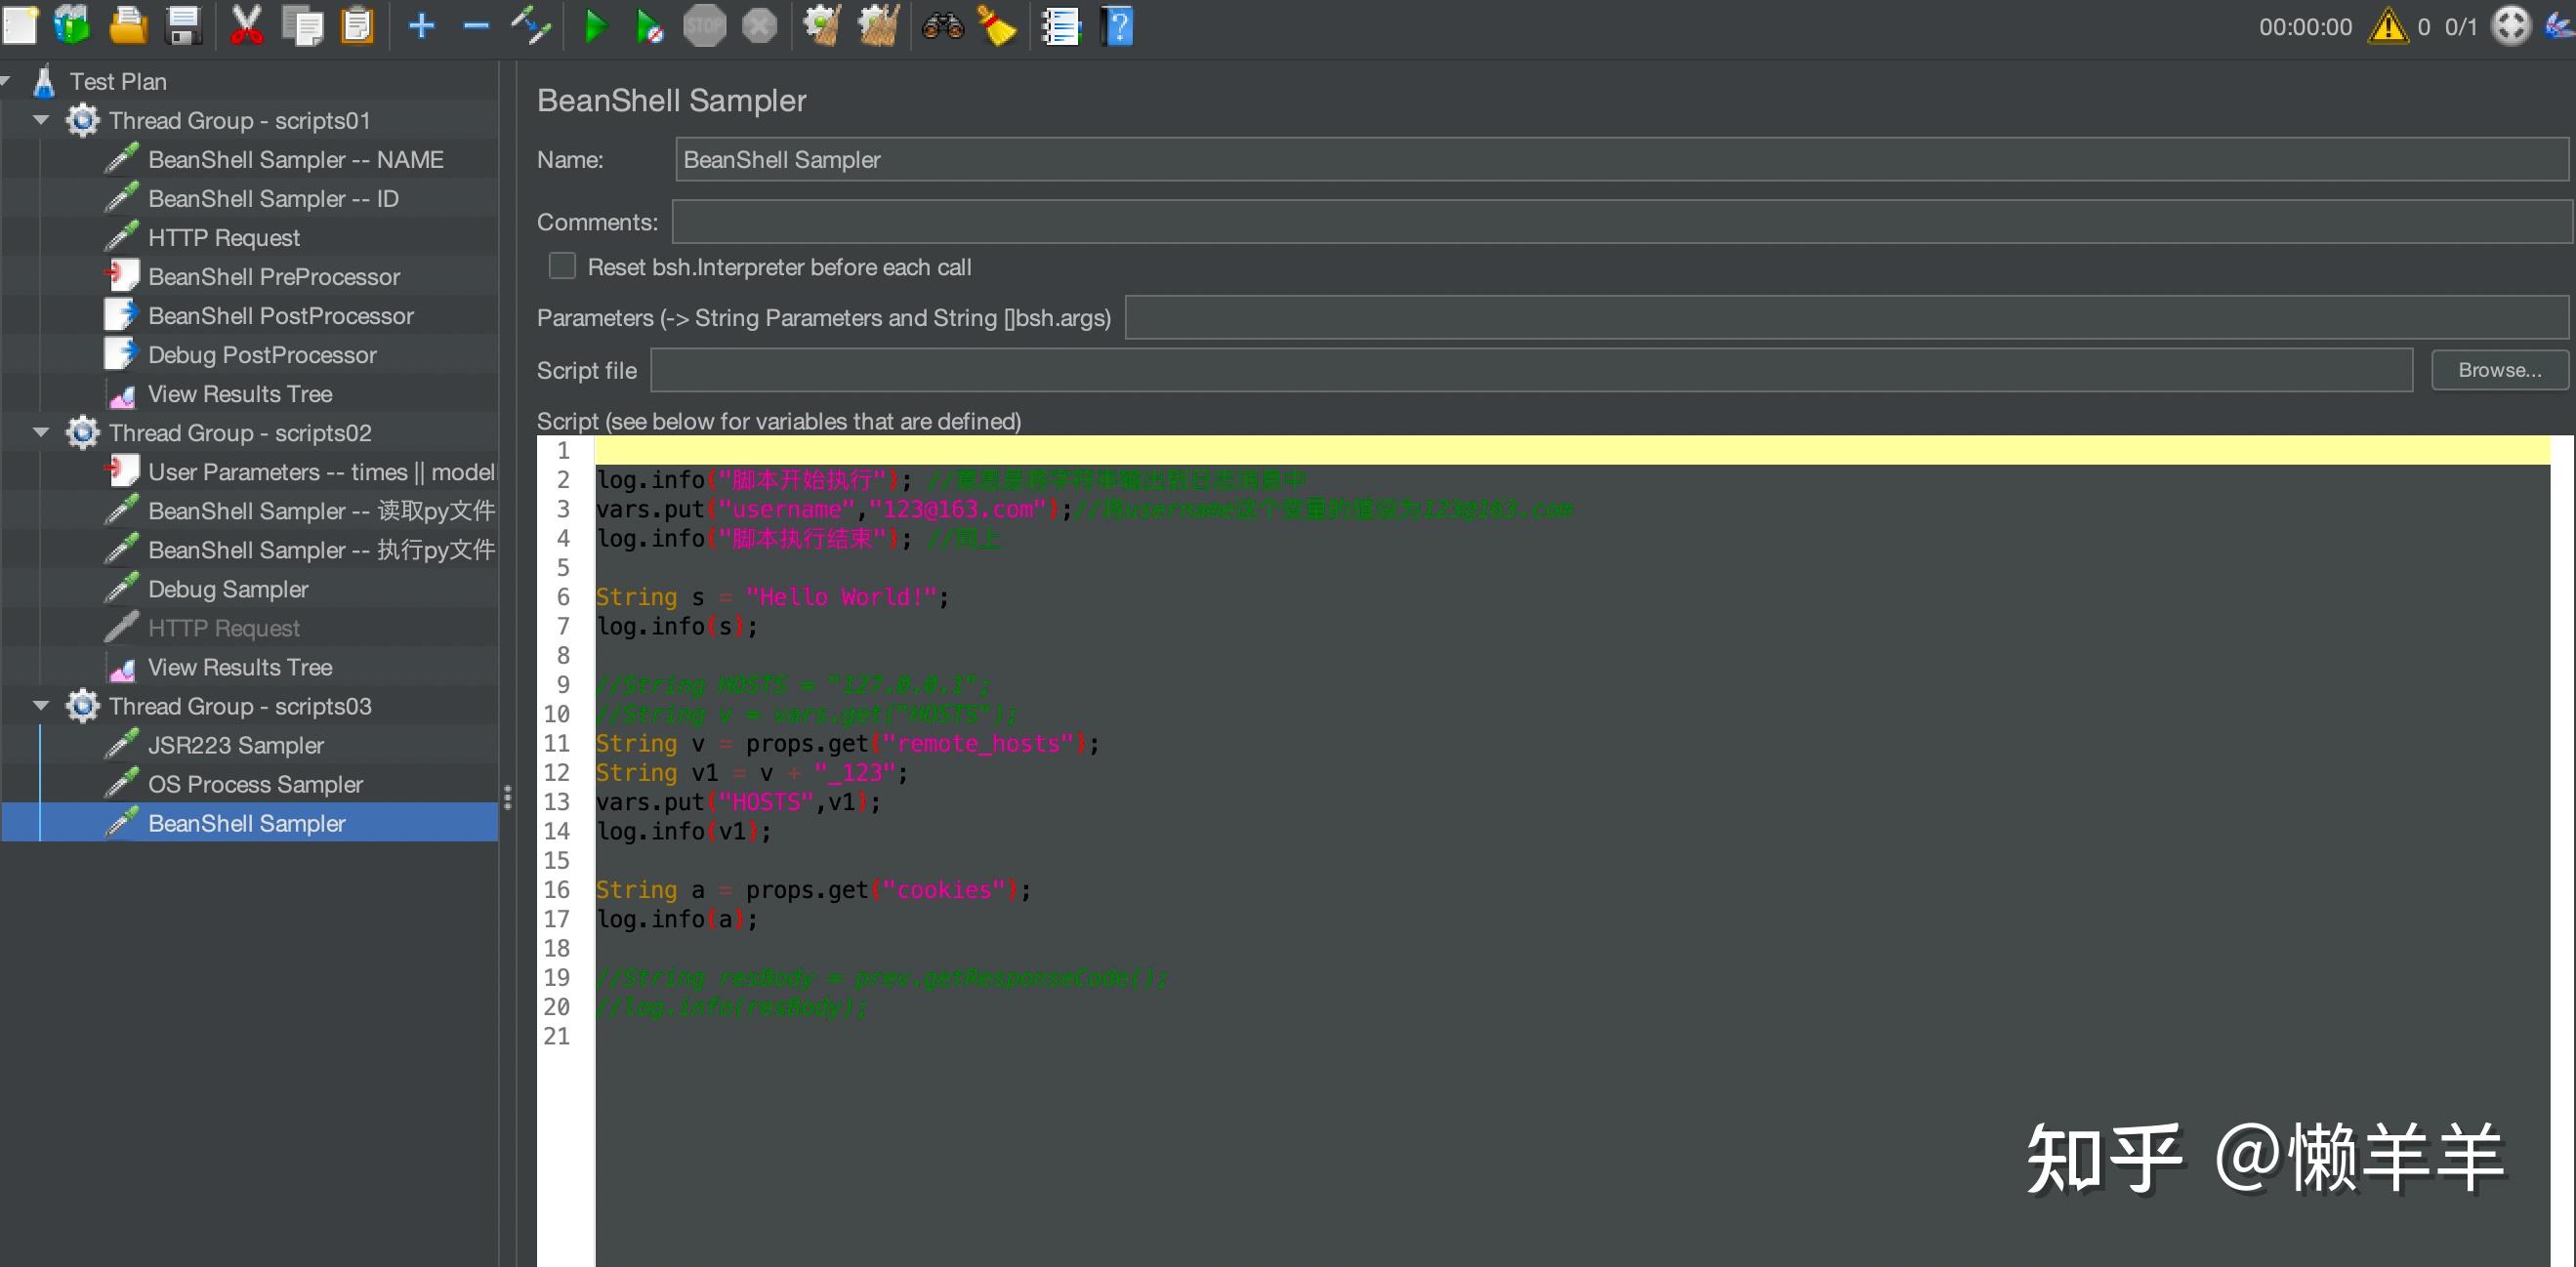Select OS Process Sampler in the tree
The image size is (2576, 1267).
coord(255,784)
